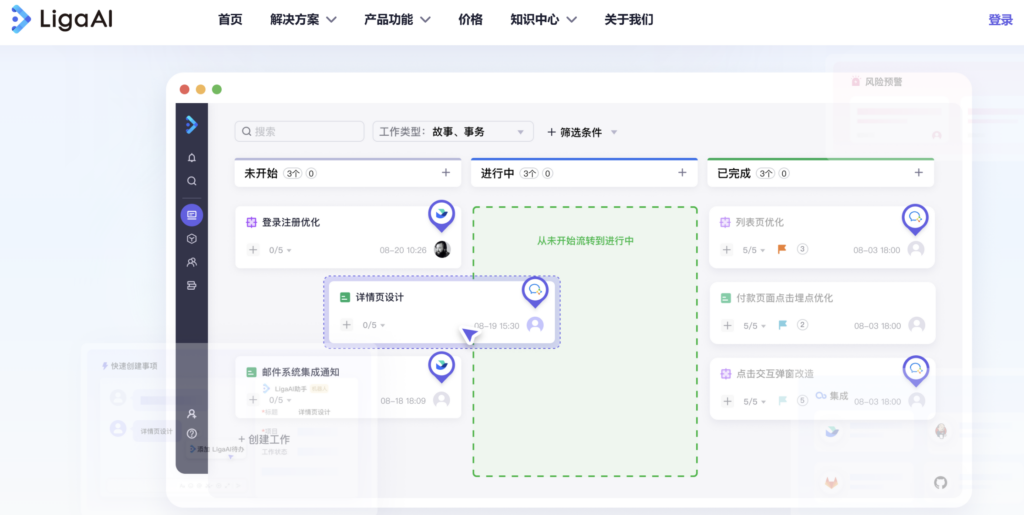
Task: Open the 邮件系统集成通知 card title
Action: (x=300, y=372)
